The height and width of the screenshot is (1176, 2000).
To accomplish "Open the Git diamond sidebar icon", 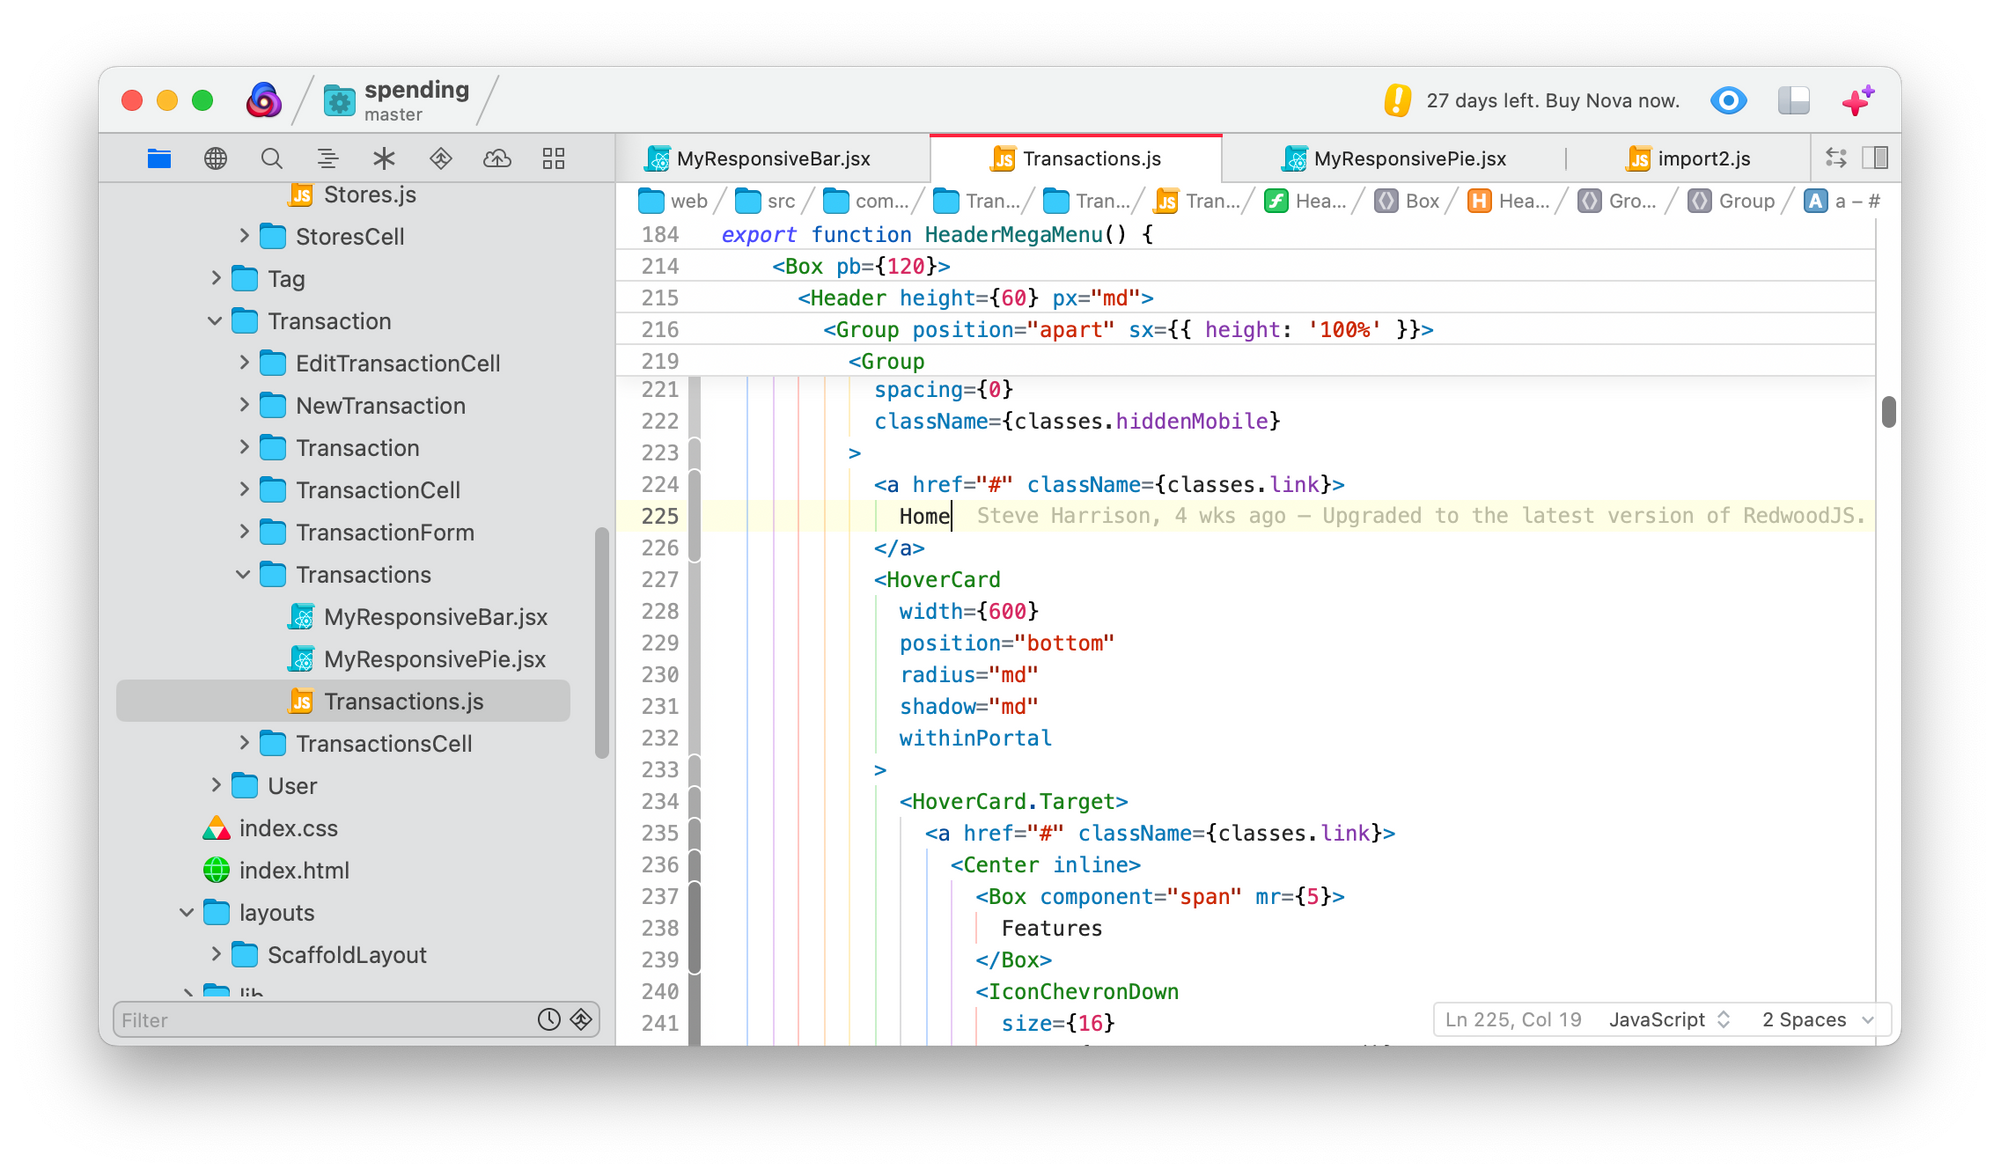I will (x=440, y=158).
